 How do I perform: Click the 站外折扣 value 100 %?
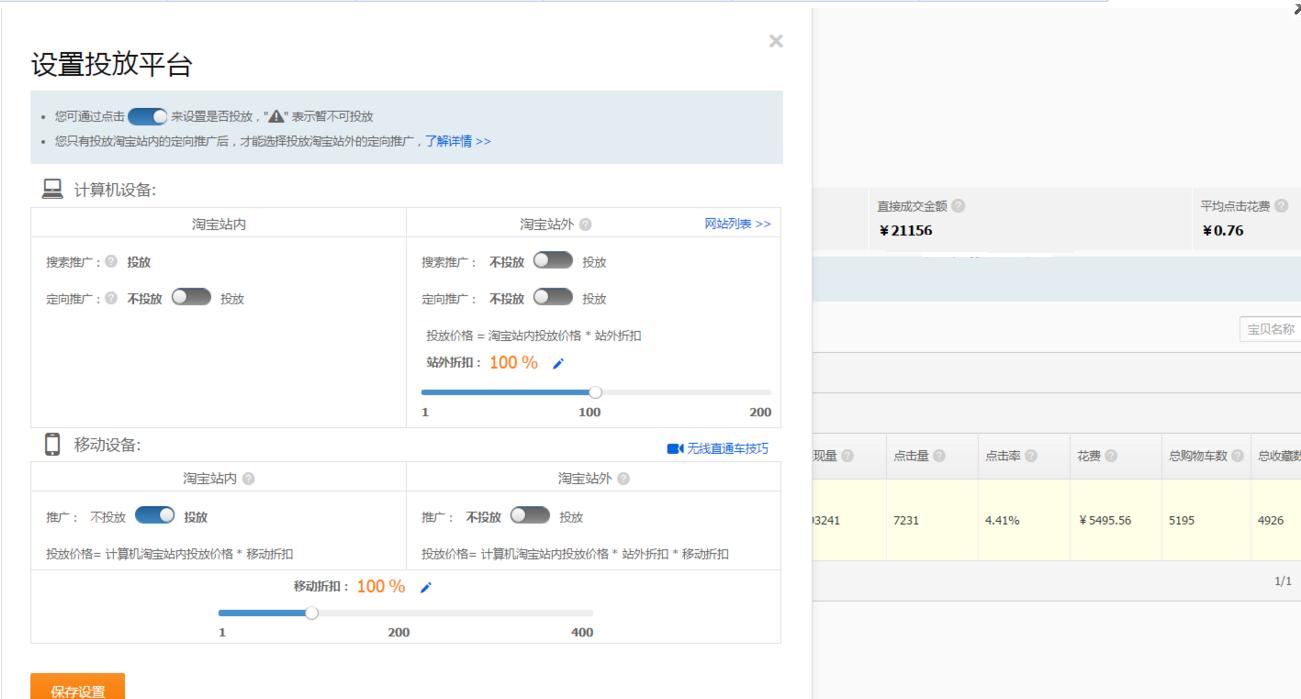pyautogui.click(x=514, y=363)
